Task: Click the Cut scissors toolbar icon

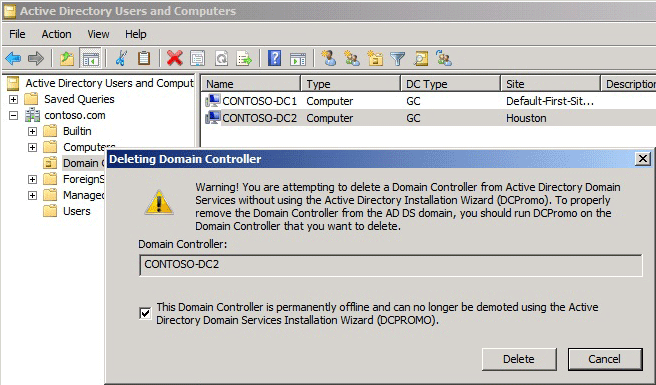Action: 121,58
